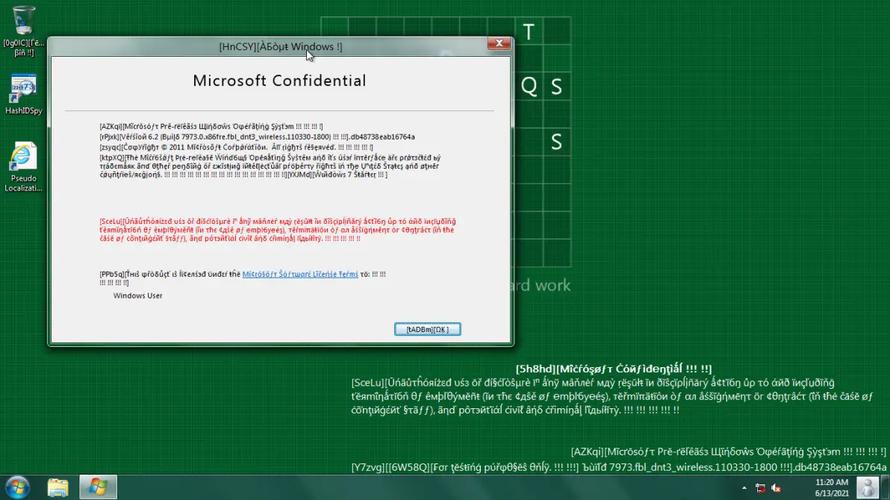Click the Version 6.2 build line
This screenshot has width=890, height=500.
[257, 137]
